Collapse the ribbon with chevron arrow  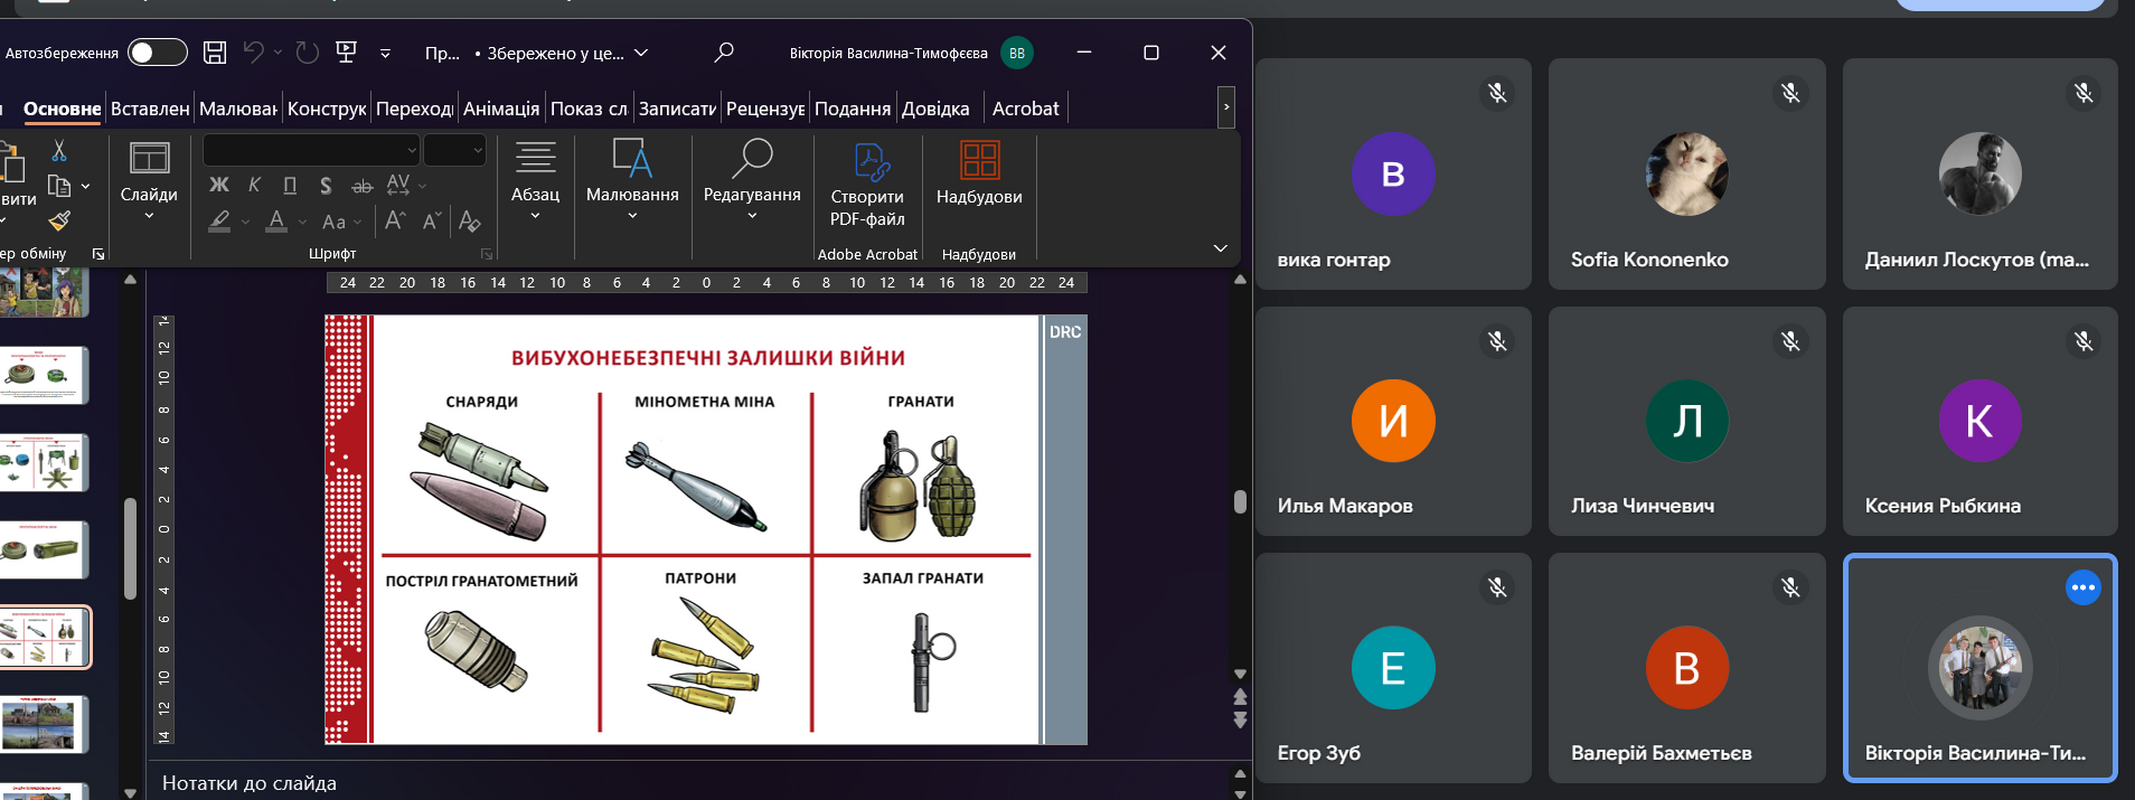1220,248
